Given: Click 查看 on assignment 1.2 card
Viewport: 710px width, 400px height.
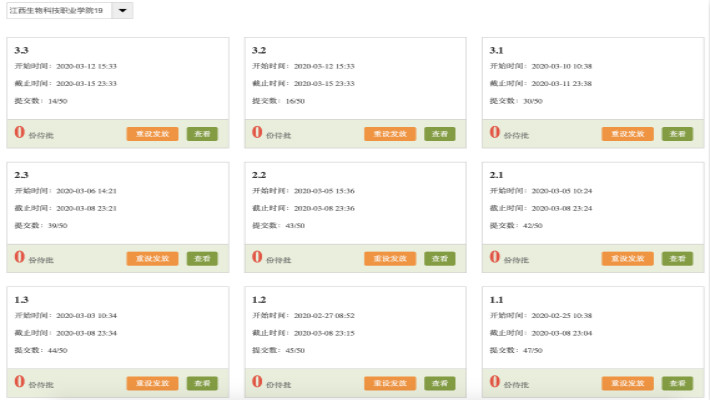Looking at the screenshot, I should (439, 383).
